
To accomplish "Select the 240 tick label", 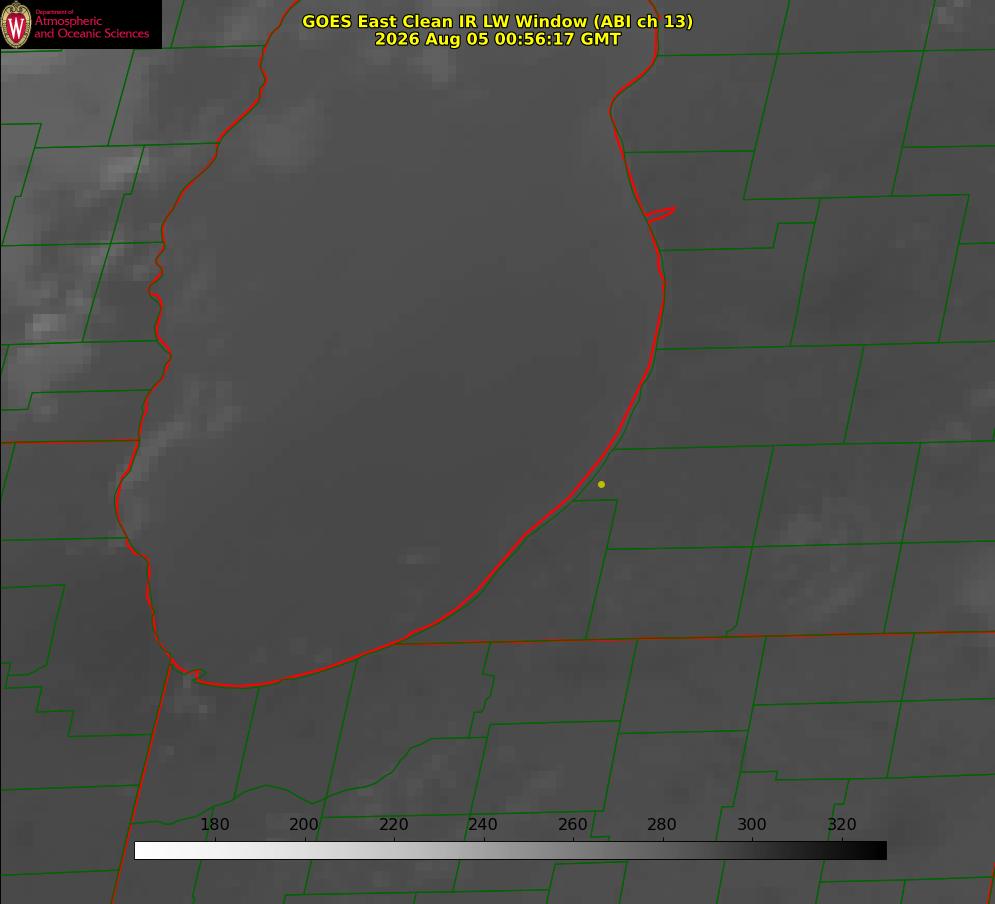I will tap(483, 824).
